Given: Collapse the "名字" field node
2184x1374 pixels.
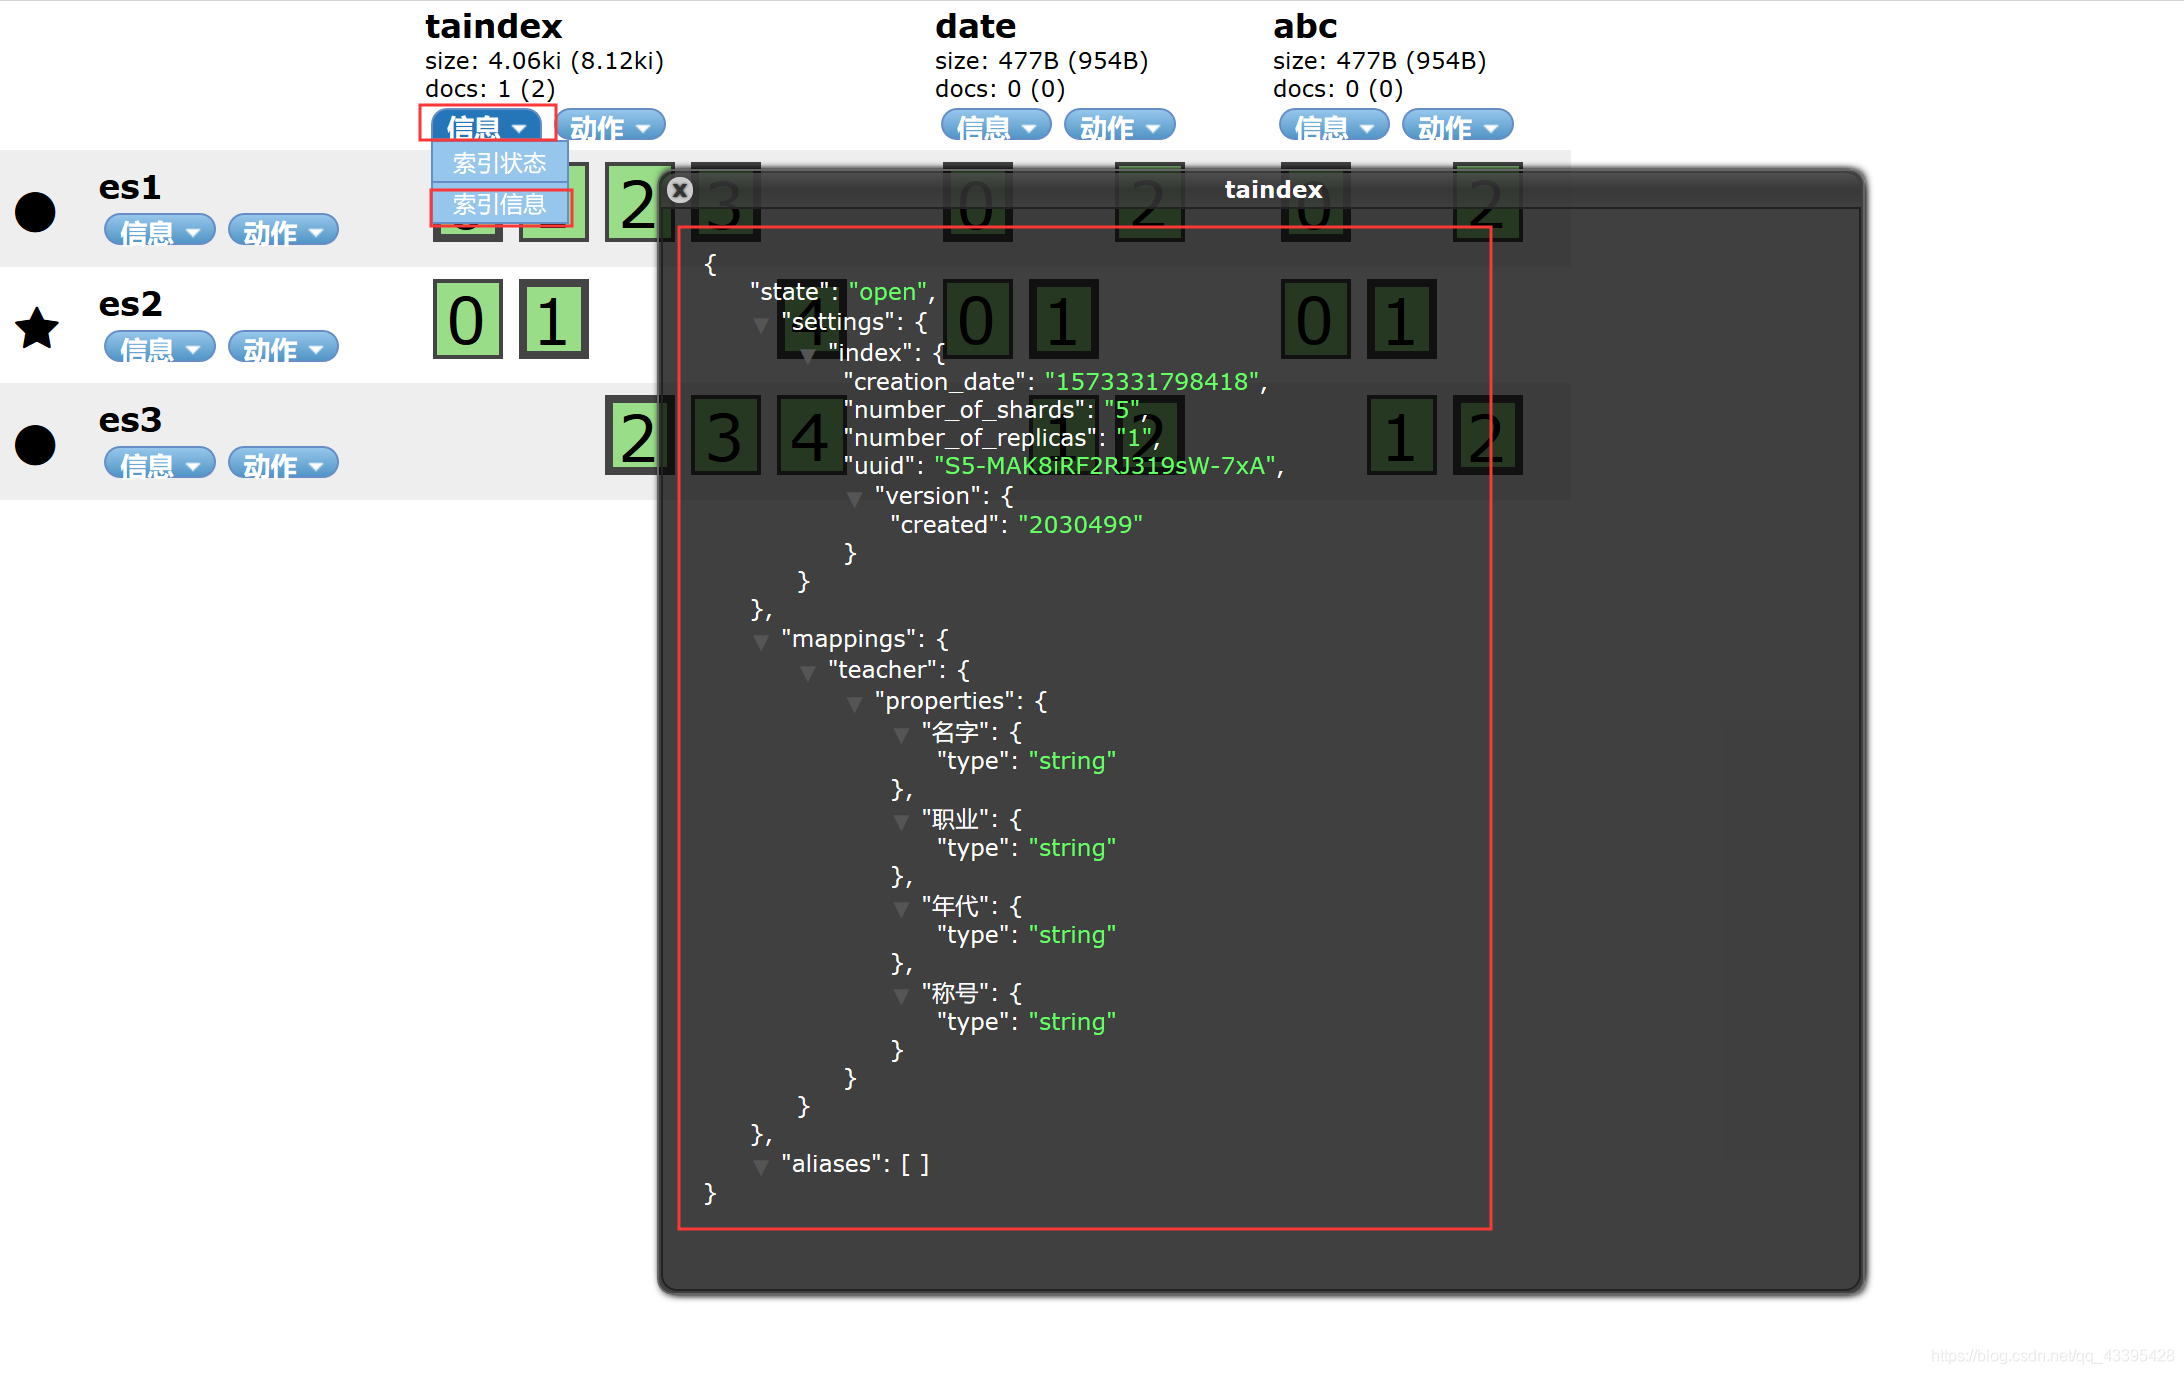Looking at the screenshot, I should (x=901, y=735).
